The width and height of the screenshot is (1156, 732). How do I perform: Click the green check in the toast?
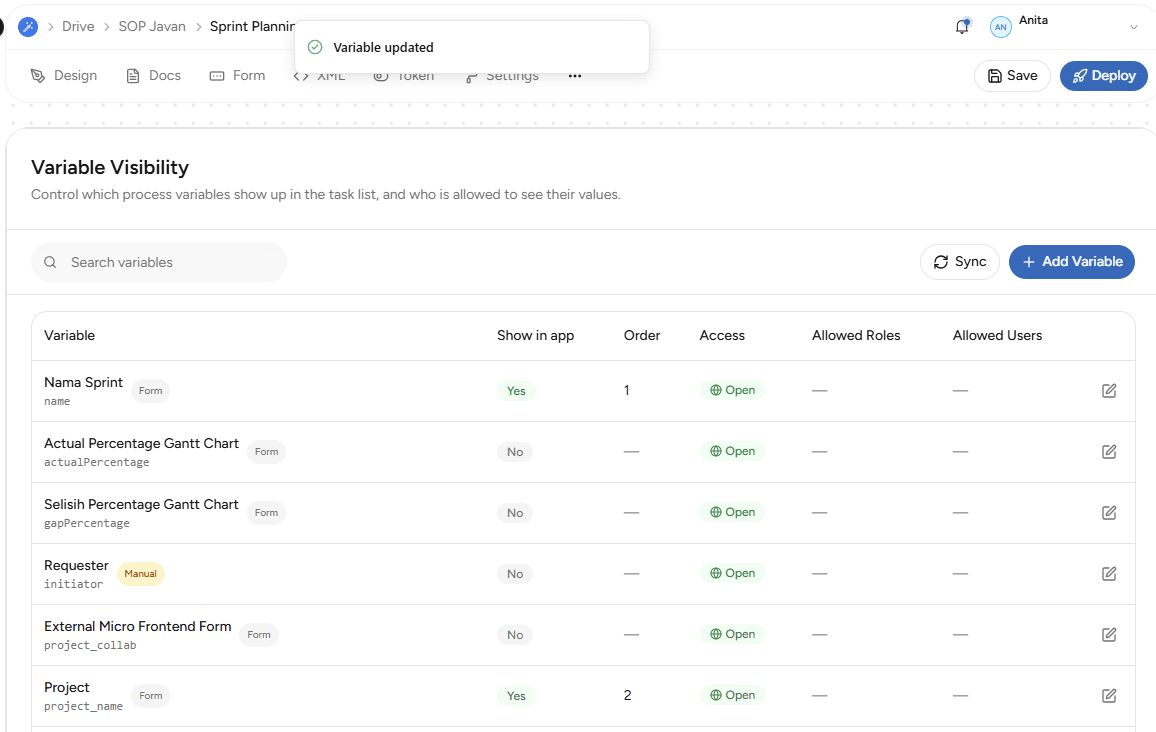(x=315, y=47)
